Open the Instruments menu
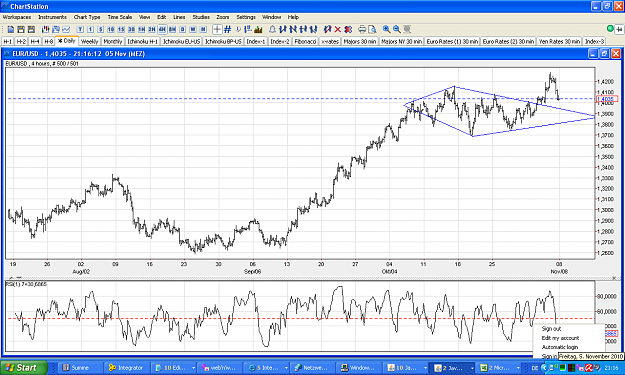Image resolution: width=625 pixels, height=375 pixels. (53, 17)
